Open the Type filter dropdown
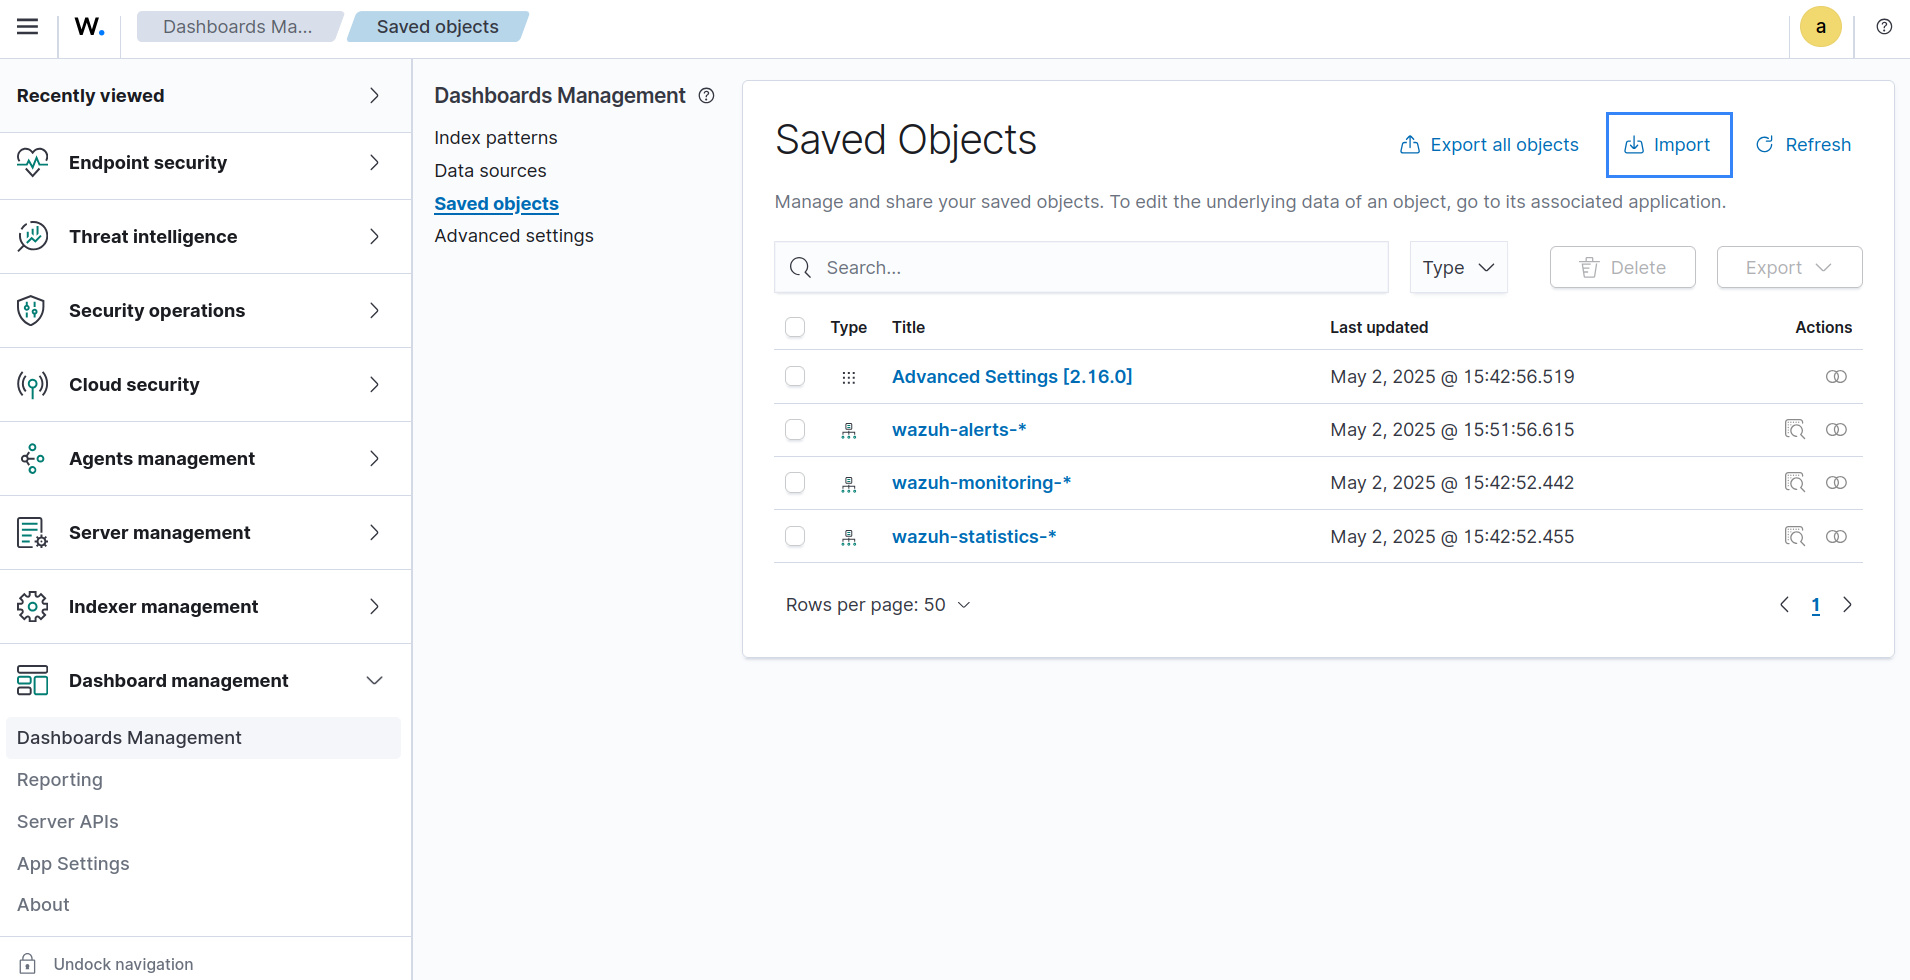1910x980 pixels. (x=1458, y=267)
